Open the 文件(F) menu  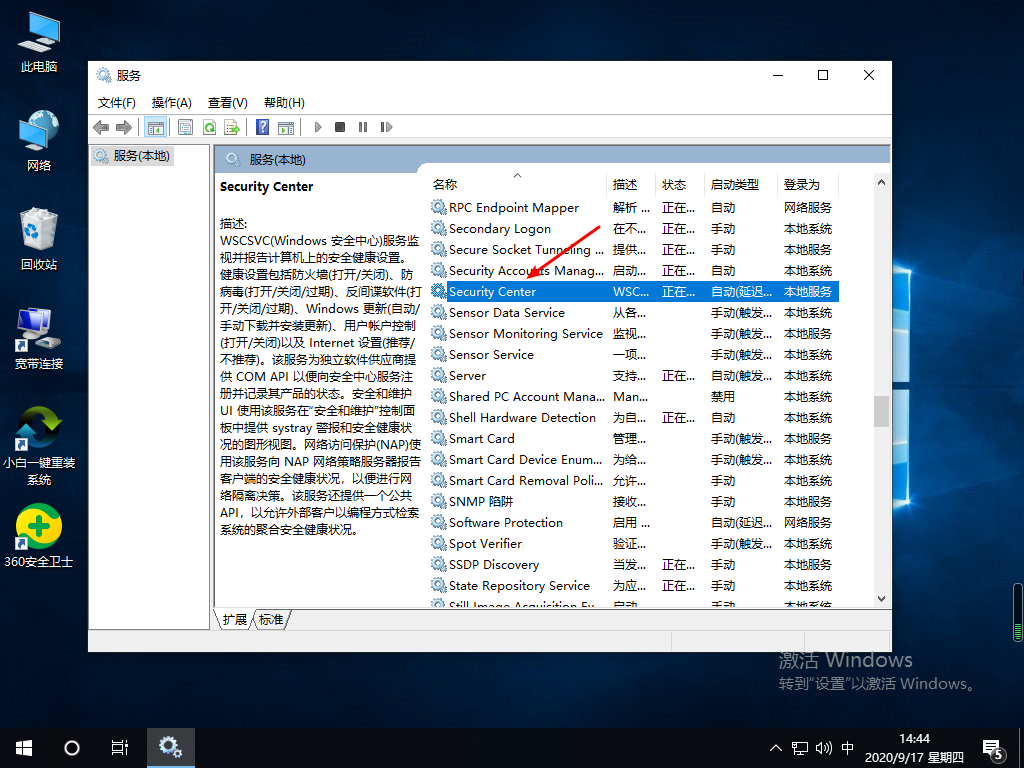coord(116,102)
